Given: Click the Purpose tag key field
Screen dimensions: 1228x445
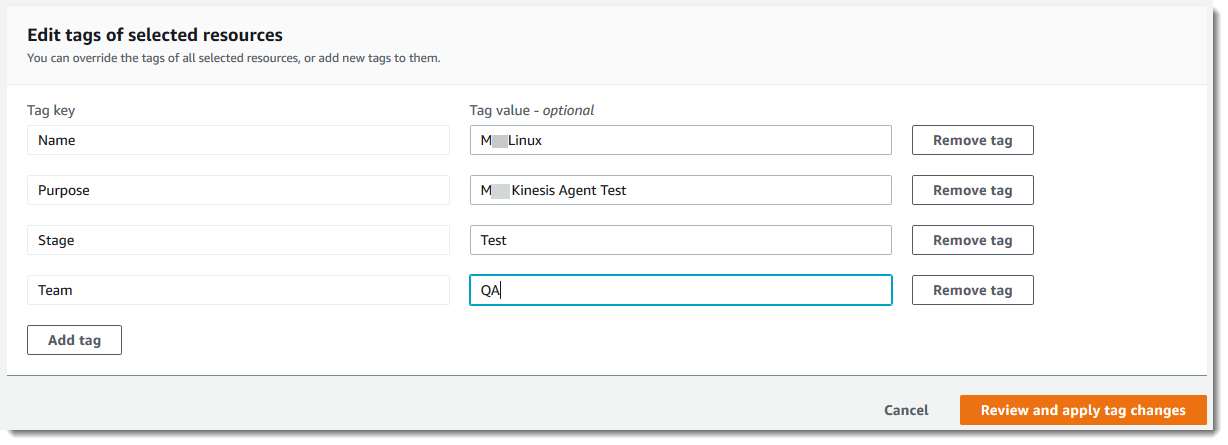Looking at the screenshot, I should pyautogui.click(x=238, y=190).
